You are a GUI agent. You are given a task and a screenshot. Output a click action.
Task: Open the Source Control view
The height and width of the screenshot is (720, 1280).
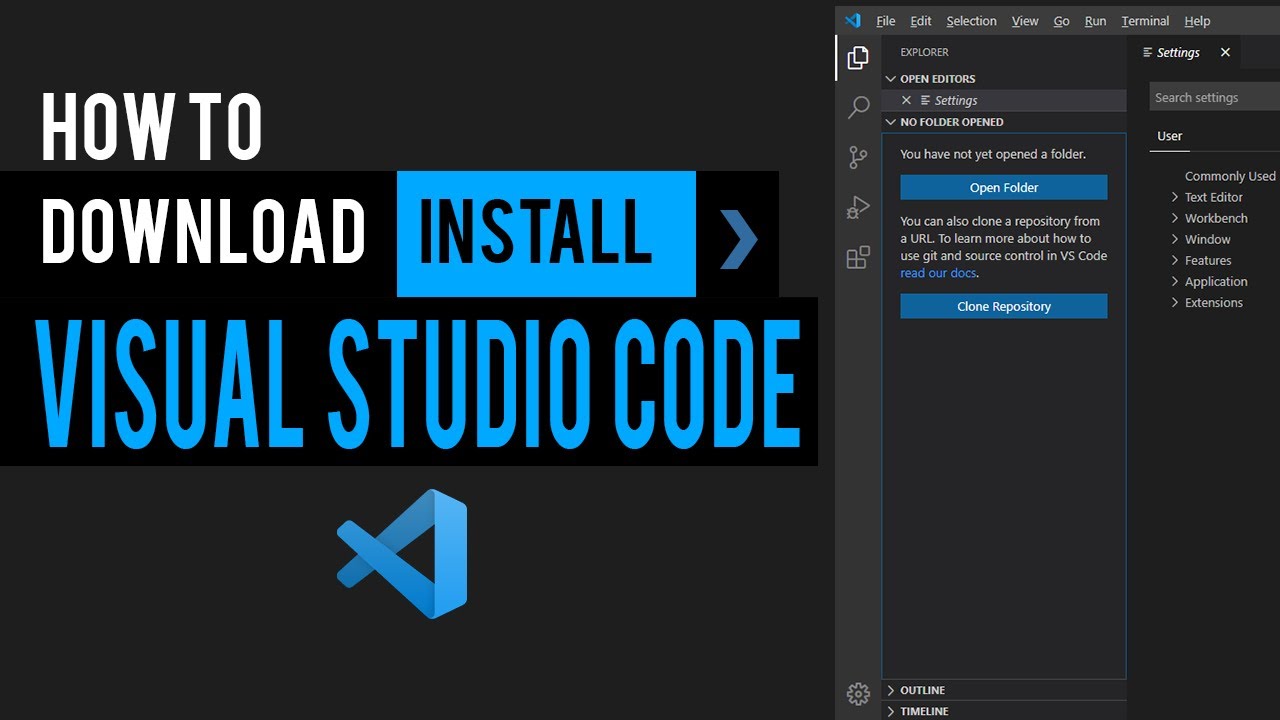(858, 157)
